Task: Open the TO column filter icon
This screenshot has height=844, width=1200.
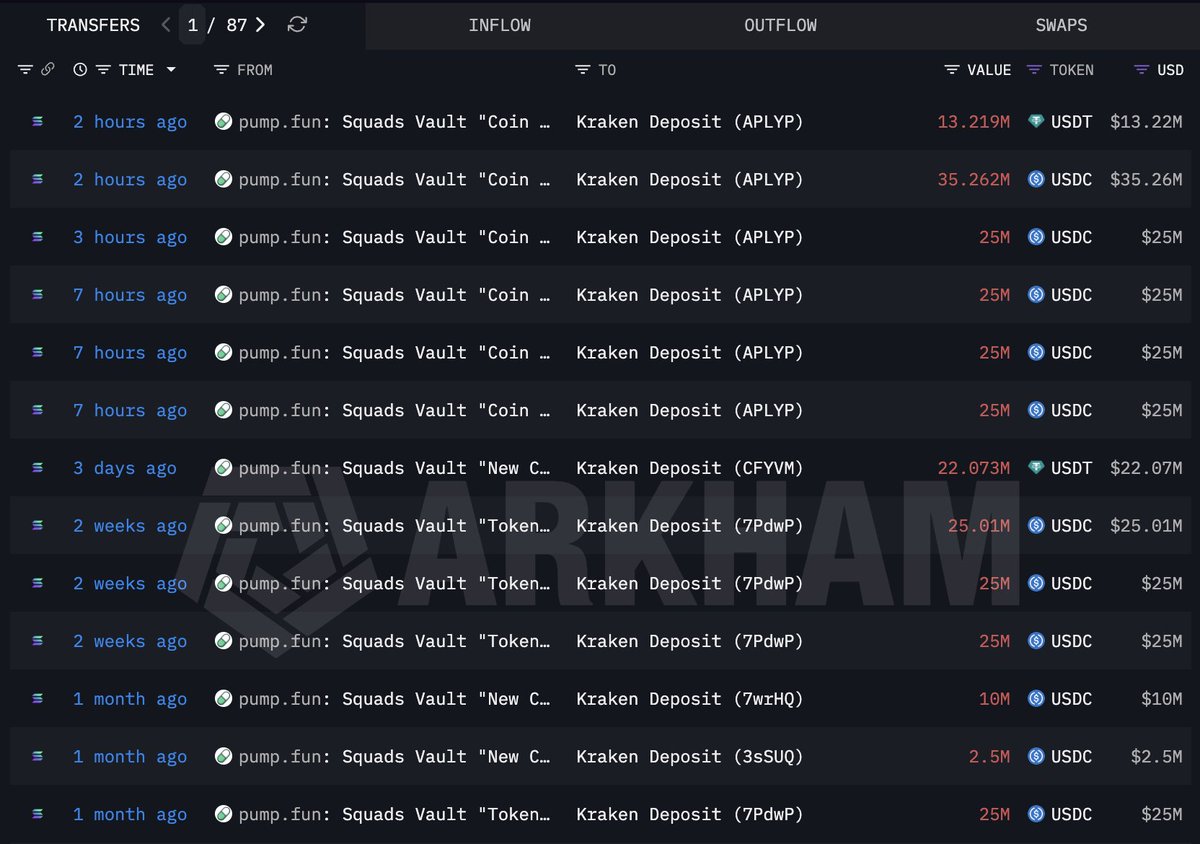Action: (x=583, y=70)
